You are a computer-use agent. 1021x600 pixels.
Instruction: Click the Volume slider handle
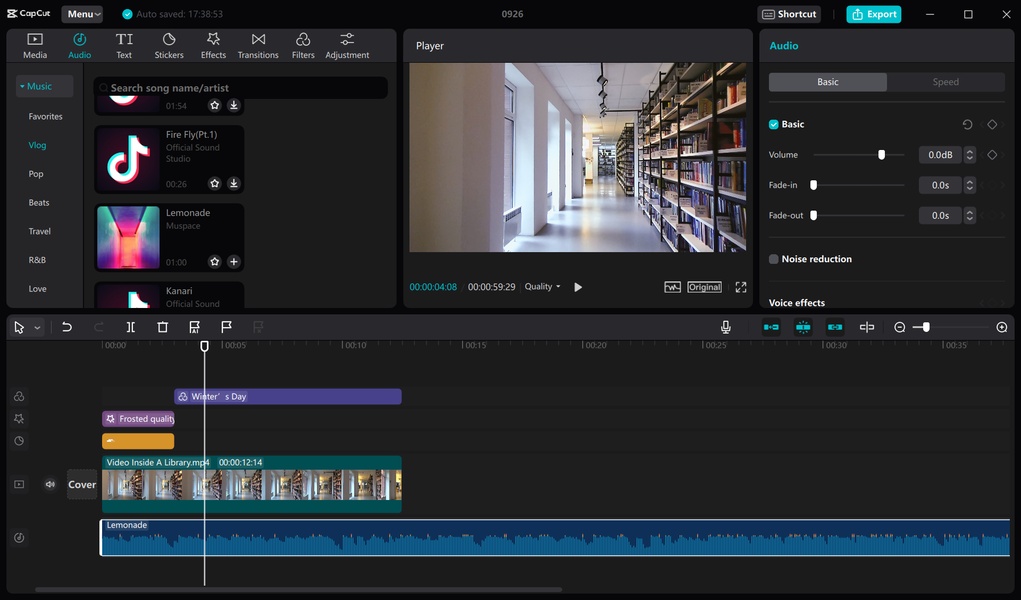881,155
